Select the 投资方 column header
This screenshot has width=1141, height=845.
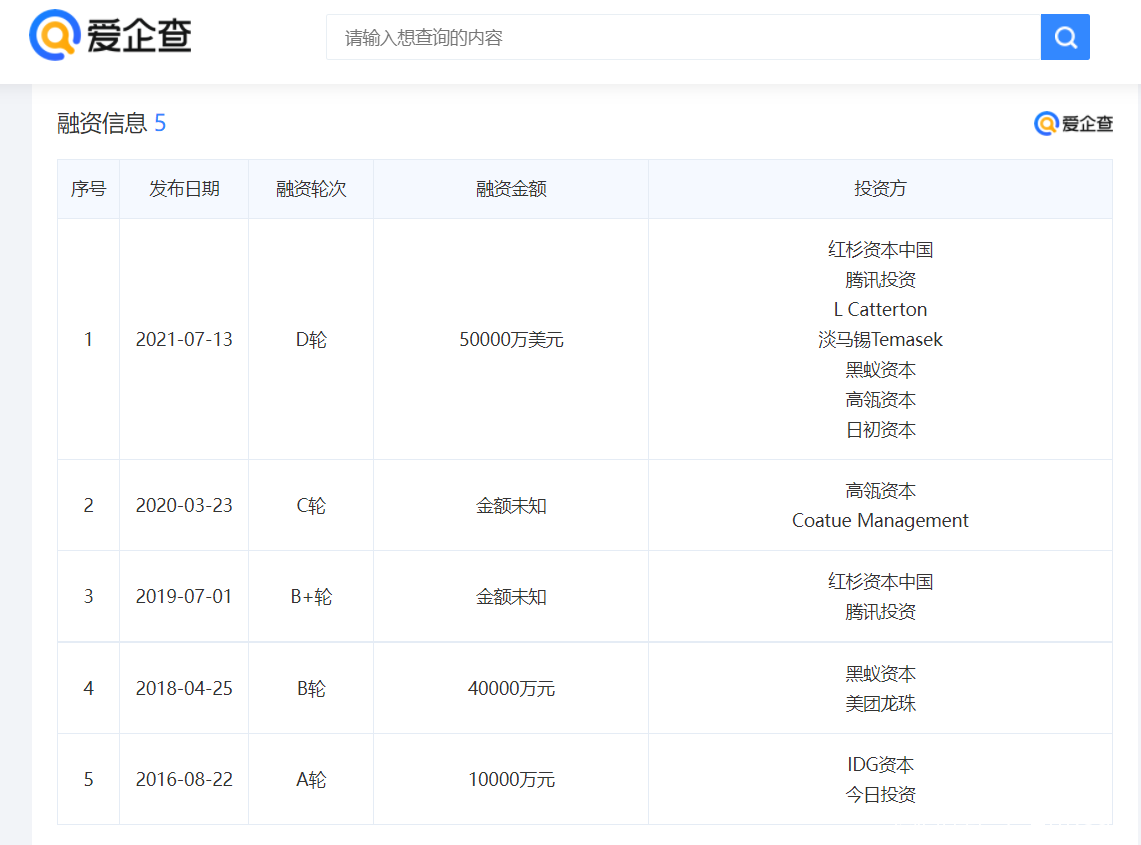pyautogui.click(x=880, y=189)
